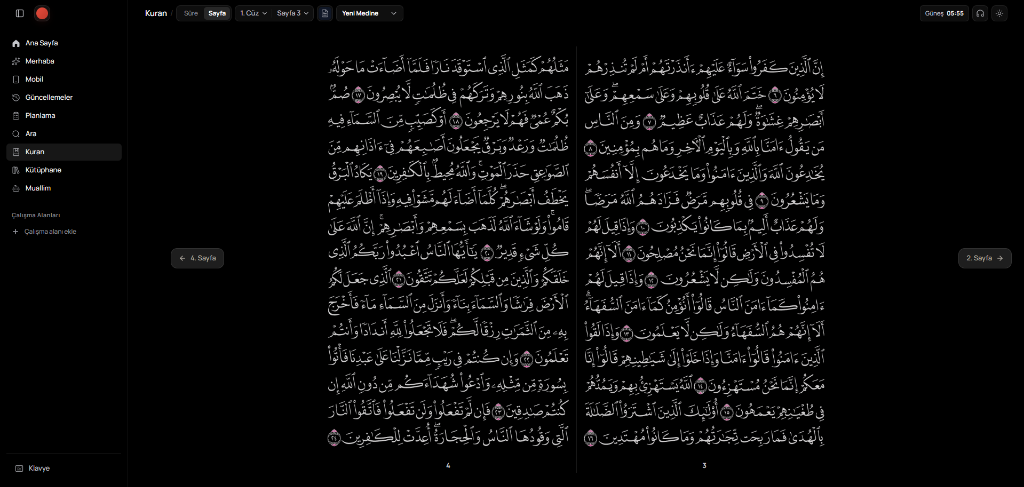Switch to the Süre tab
Screen dimensions: 1024x487
[x=191, y=13]
